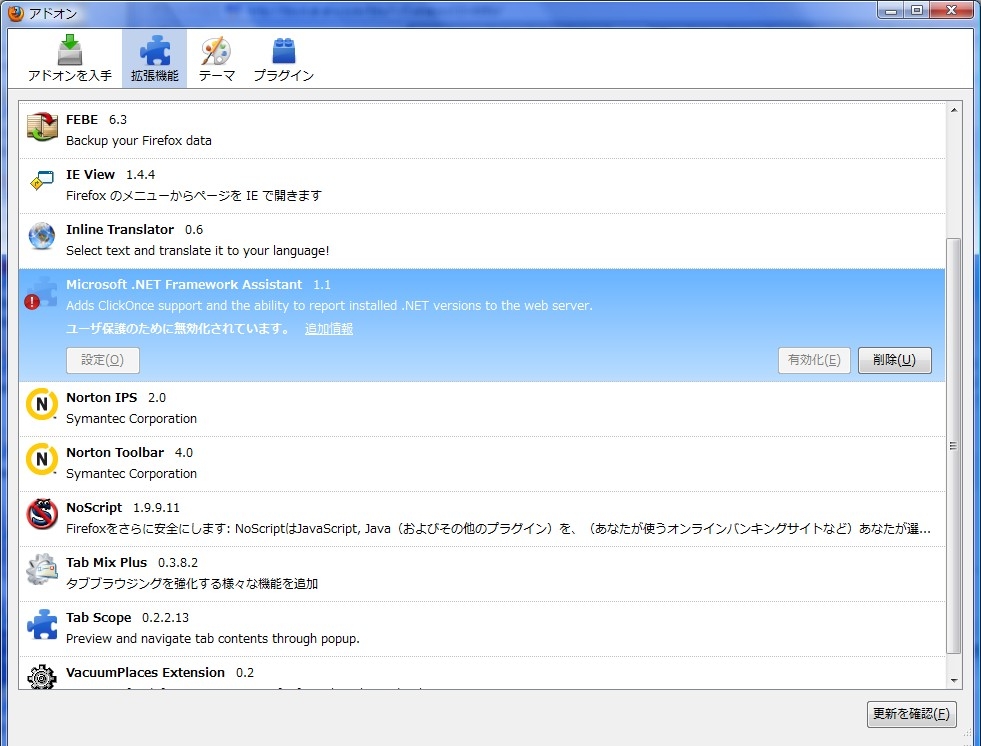Click the NoScript blocked-S icon
The image size is (981, 746).
point(42,514)
